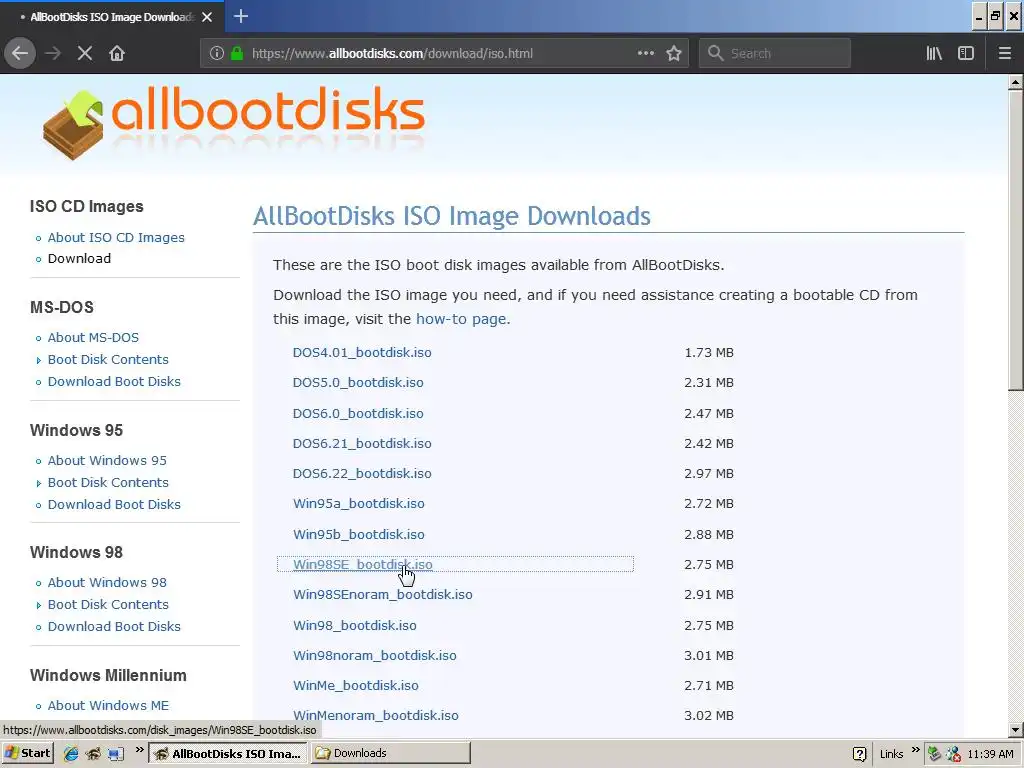
Task: Download Win98SE_bootdisk.iso
Action: point(362,564)
